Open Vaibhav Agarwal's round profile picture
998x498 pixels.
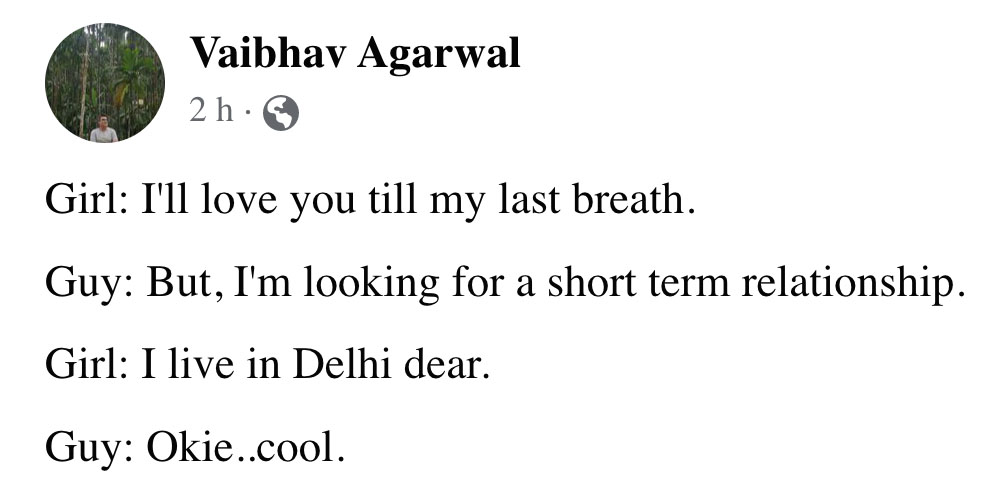(104, 83)
